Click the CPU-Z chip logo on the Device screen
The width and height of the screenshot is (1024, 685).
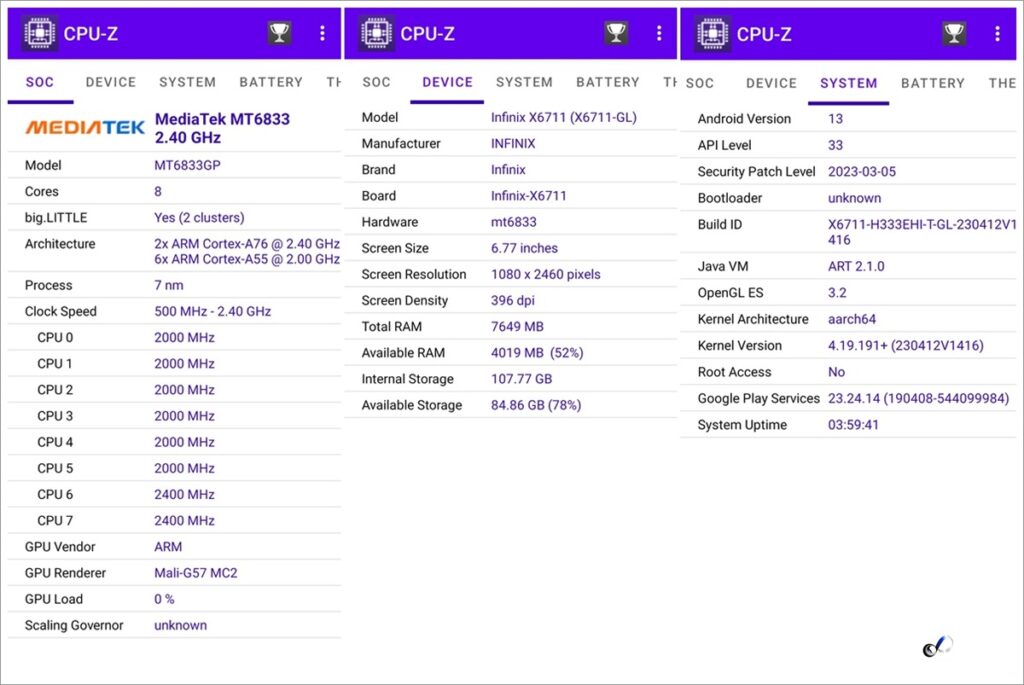[x=377, y=33]
